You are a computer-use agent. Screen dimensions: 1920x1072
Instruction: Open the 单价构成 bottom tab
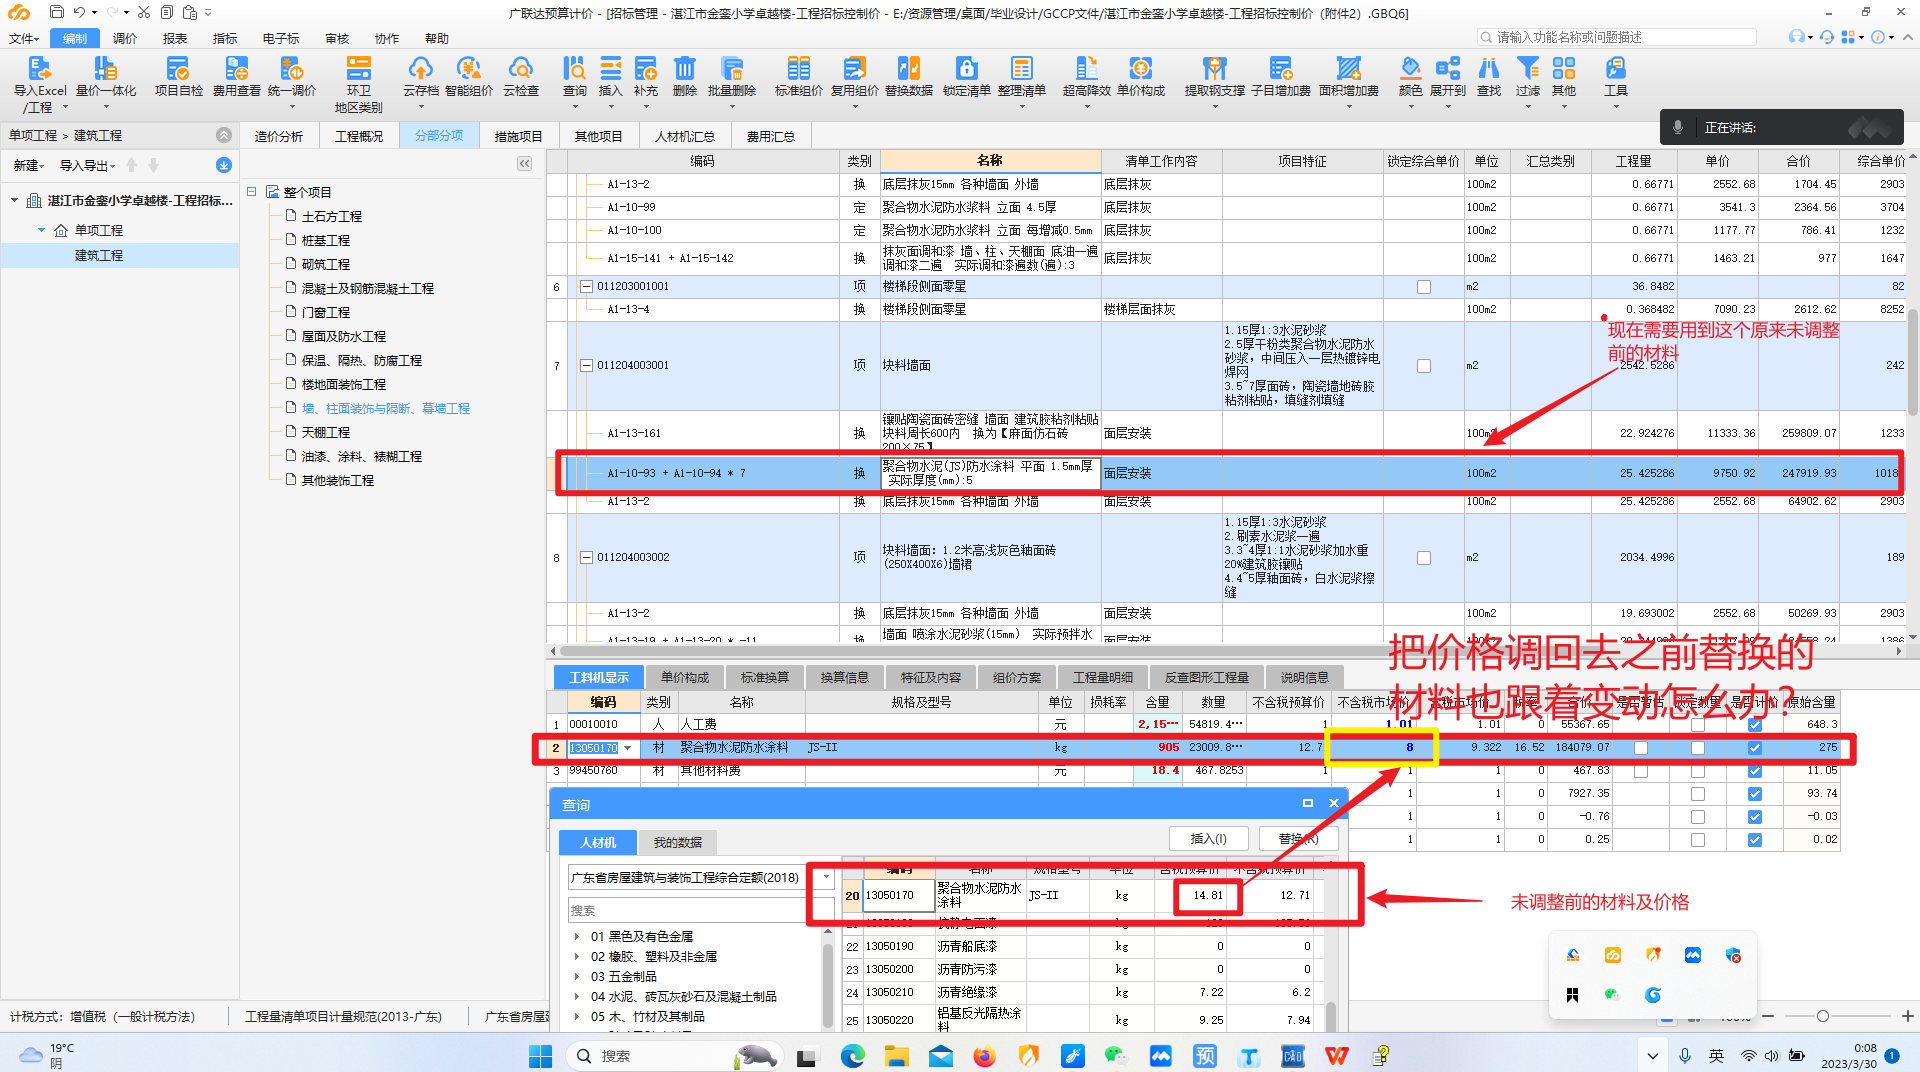pyautogui.click(x=685, y=678)
